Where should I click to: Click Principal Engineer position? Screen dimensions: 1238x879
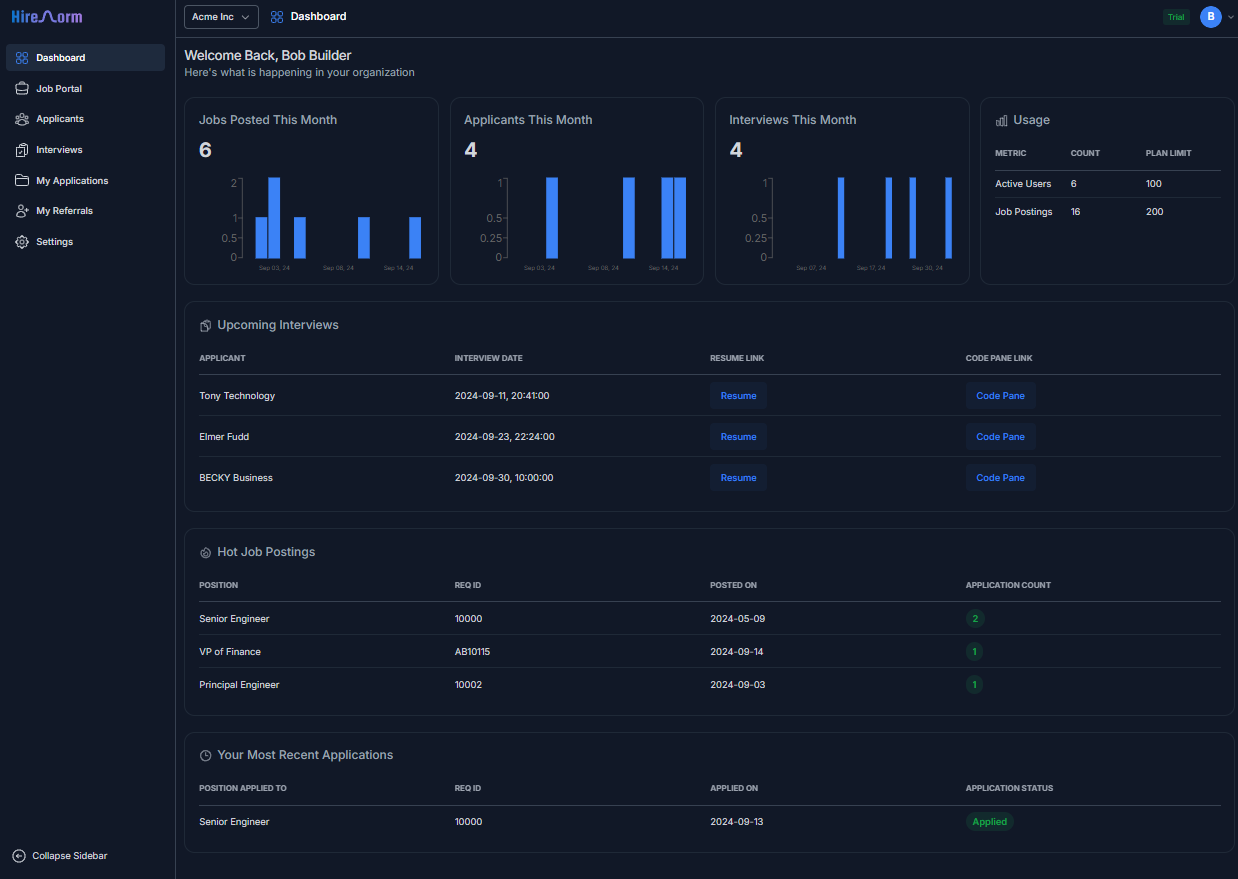click(239, 685)
